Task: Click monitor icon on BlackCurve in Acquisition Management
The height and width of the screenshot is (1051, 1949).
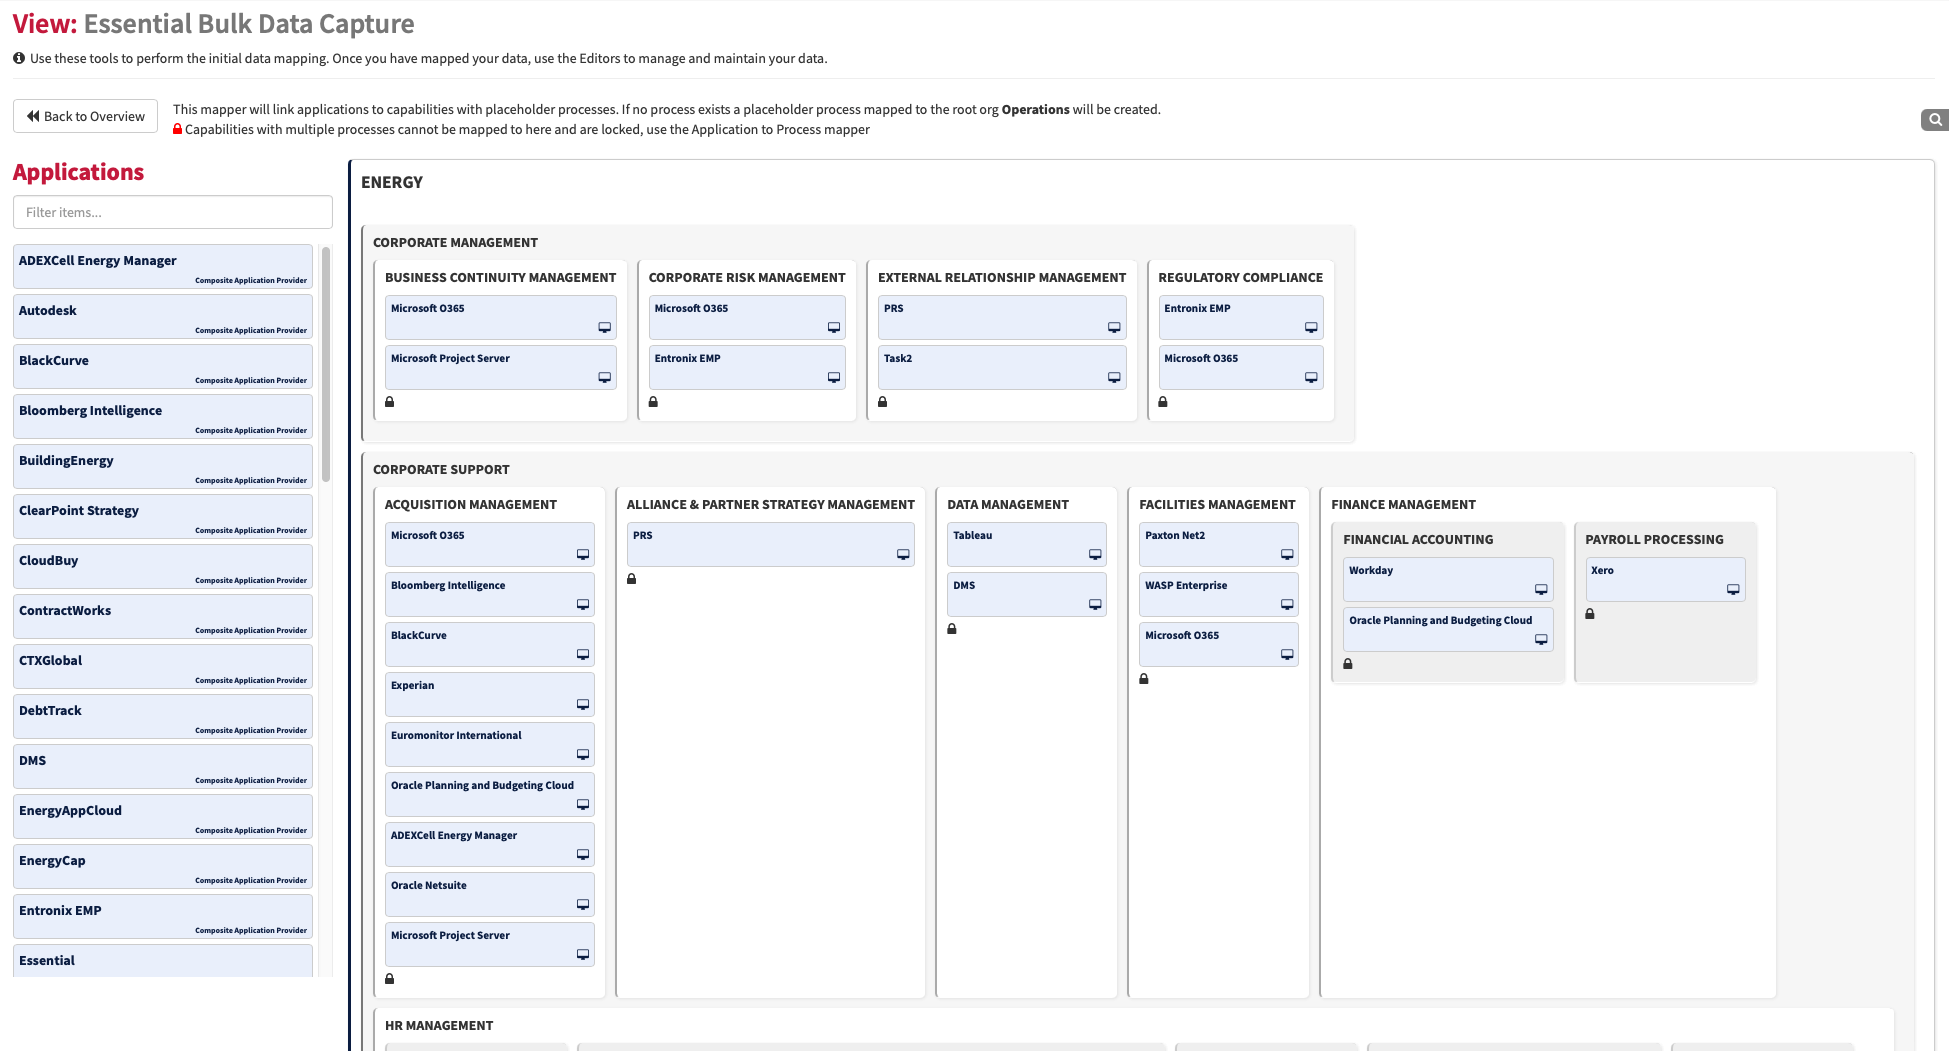Action: [x=583, y=655]
